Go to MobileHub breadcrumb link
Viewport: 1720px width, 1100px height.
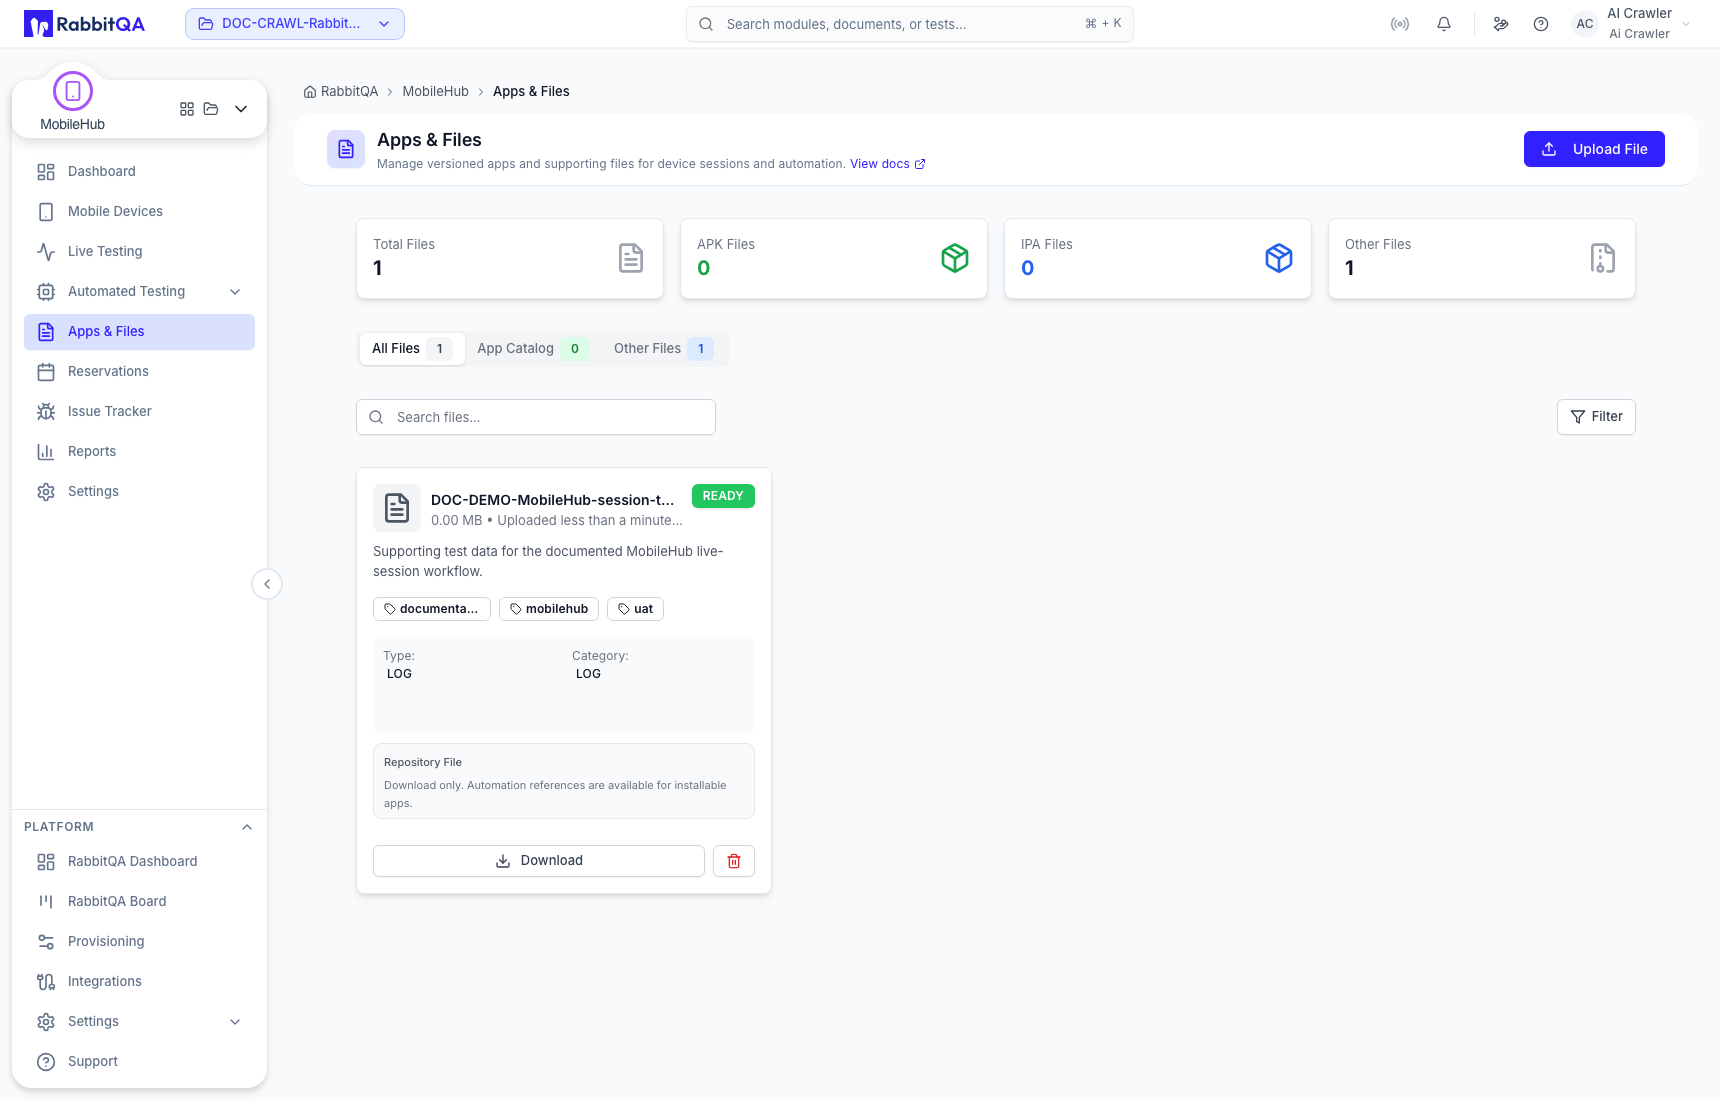pos(435,92)
